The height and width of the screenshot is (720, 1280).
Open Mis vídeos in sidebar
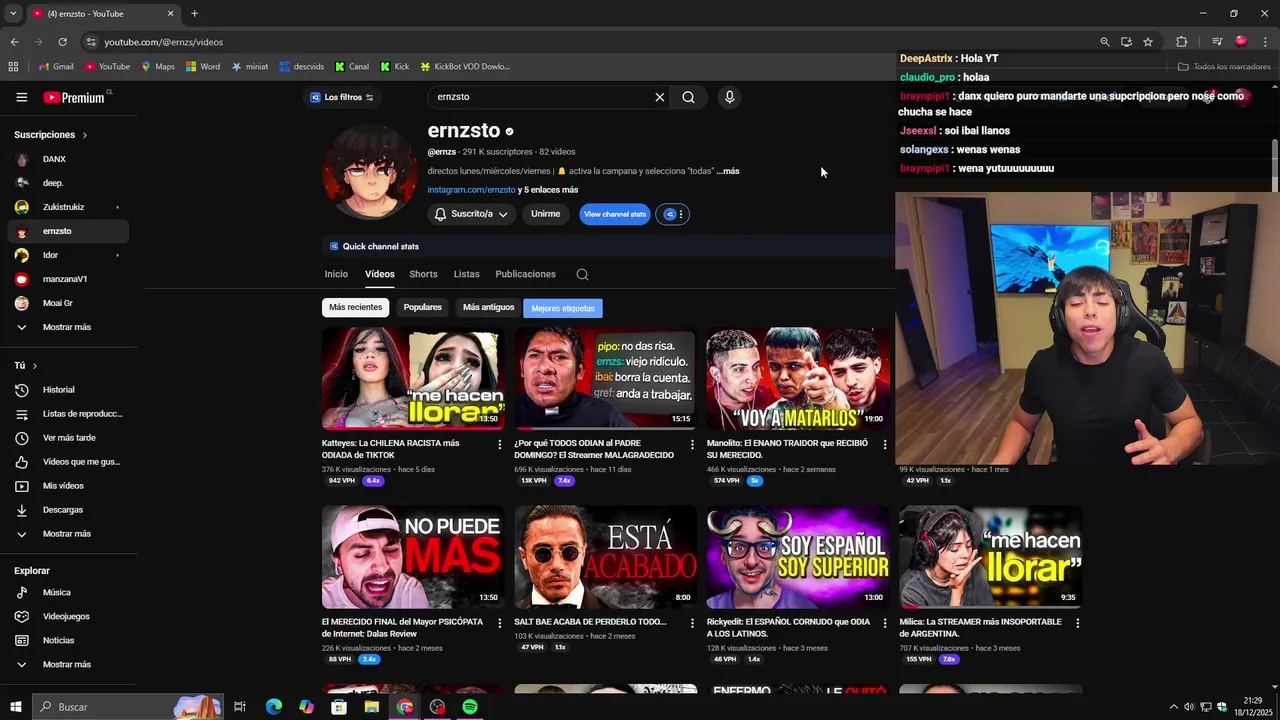pyautogui.click(x=68, y=486)
